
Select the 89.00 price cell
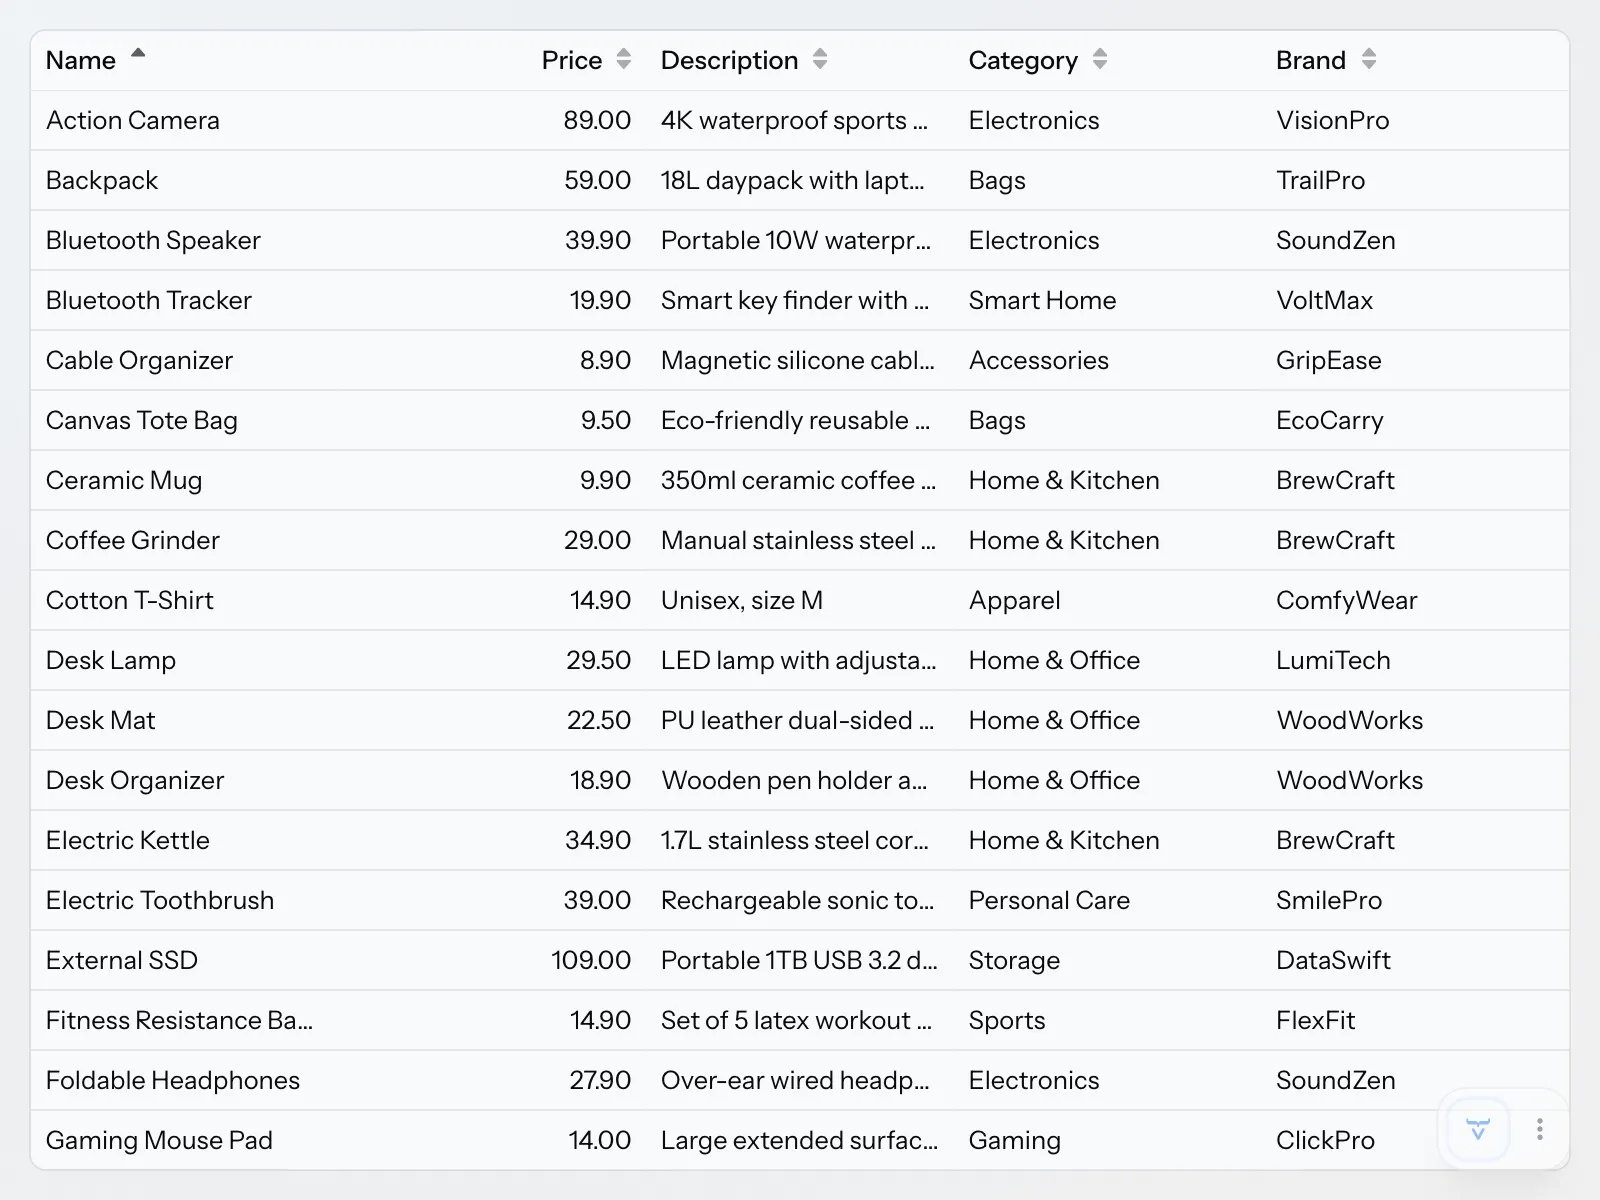click(x=597, y=120)
